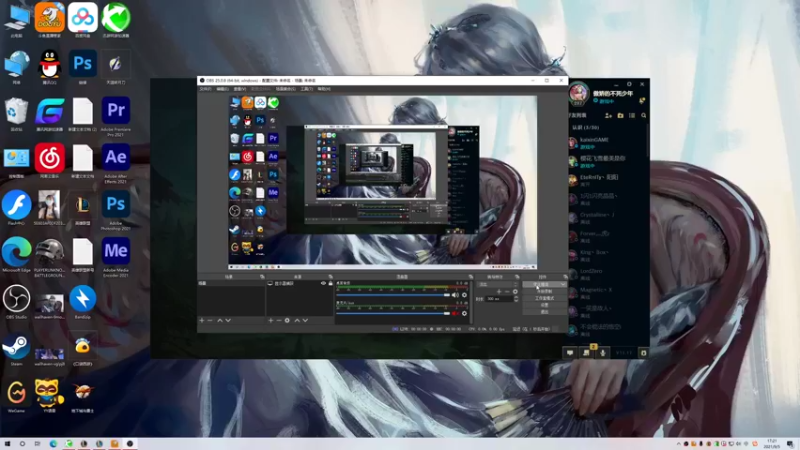
Task: Click transition duration 300 ms field
Action: pyautogui.click(x=499, y=298)
